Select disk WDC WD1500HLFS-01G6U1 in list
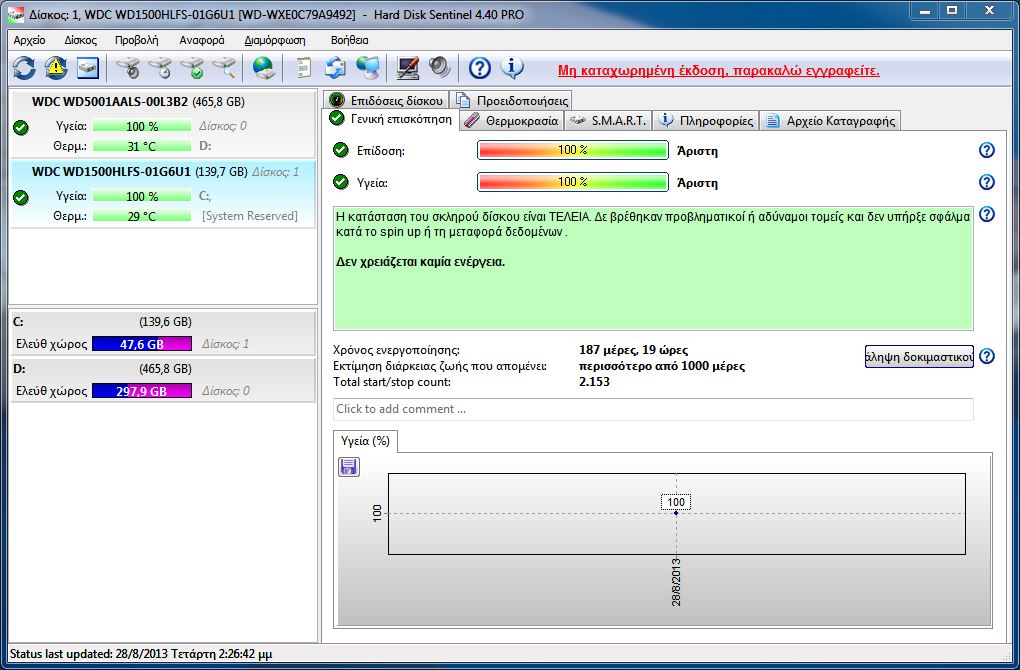The height and width of the screenshot is (670, 1020). pyautogui.click(x=163, y=194)
